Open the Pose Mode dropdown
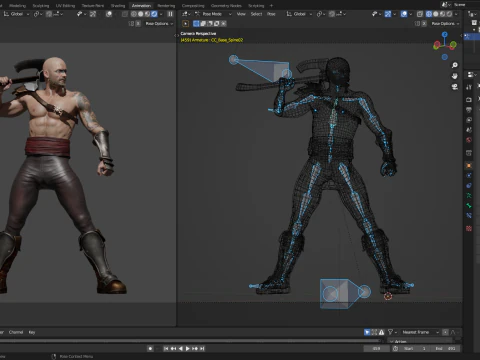The image size is (480, 360). point(213,14)
